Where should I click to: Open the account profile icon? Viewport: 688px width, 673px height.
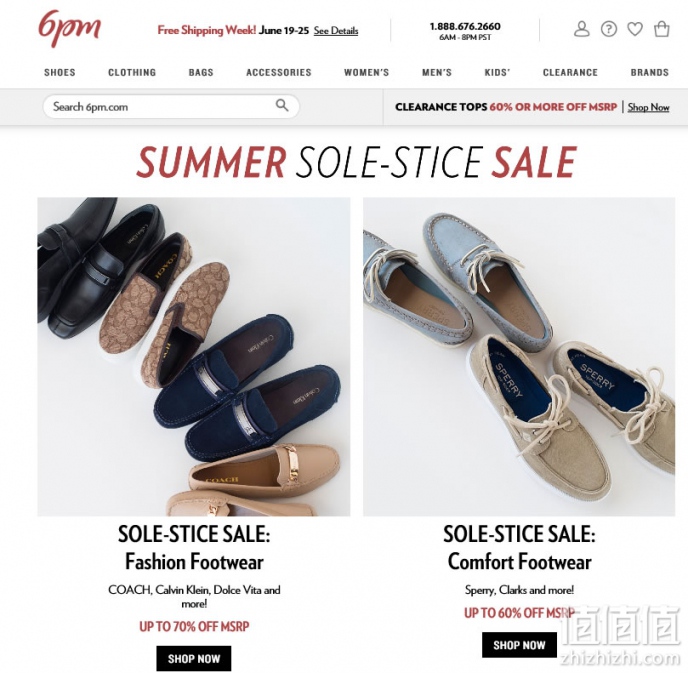pos(581,29)
